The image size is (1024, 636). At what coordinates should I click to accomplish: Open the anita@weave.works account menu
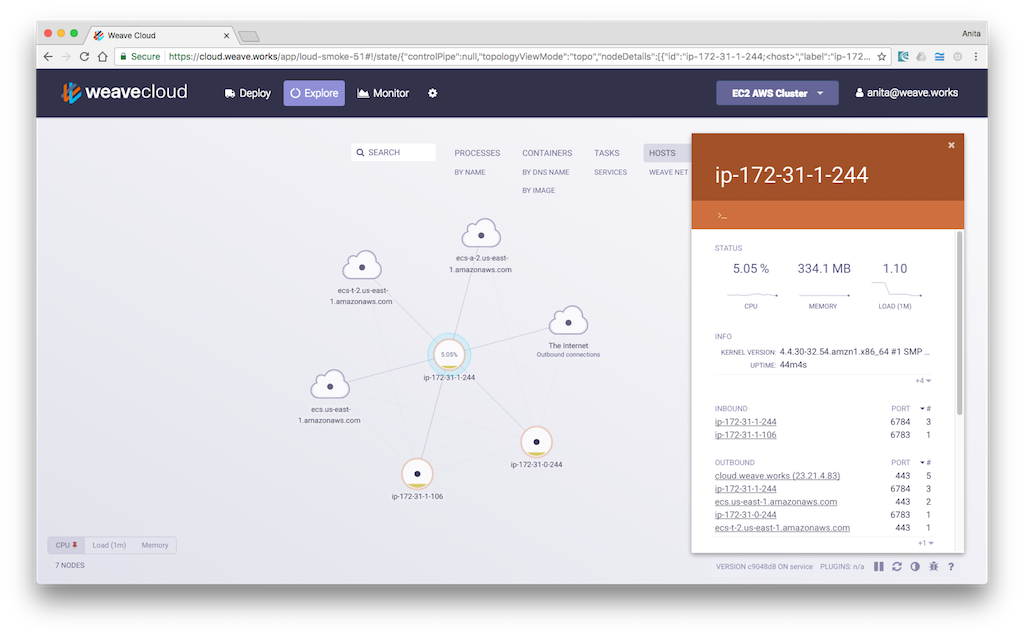coord(906,93)
